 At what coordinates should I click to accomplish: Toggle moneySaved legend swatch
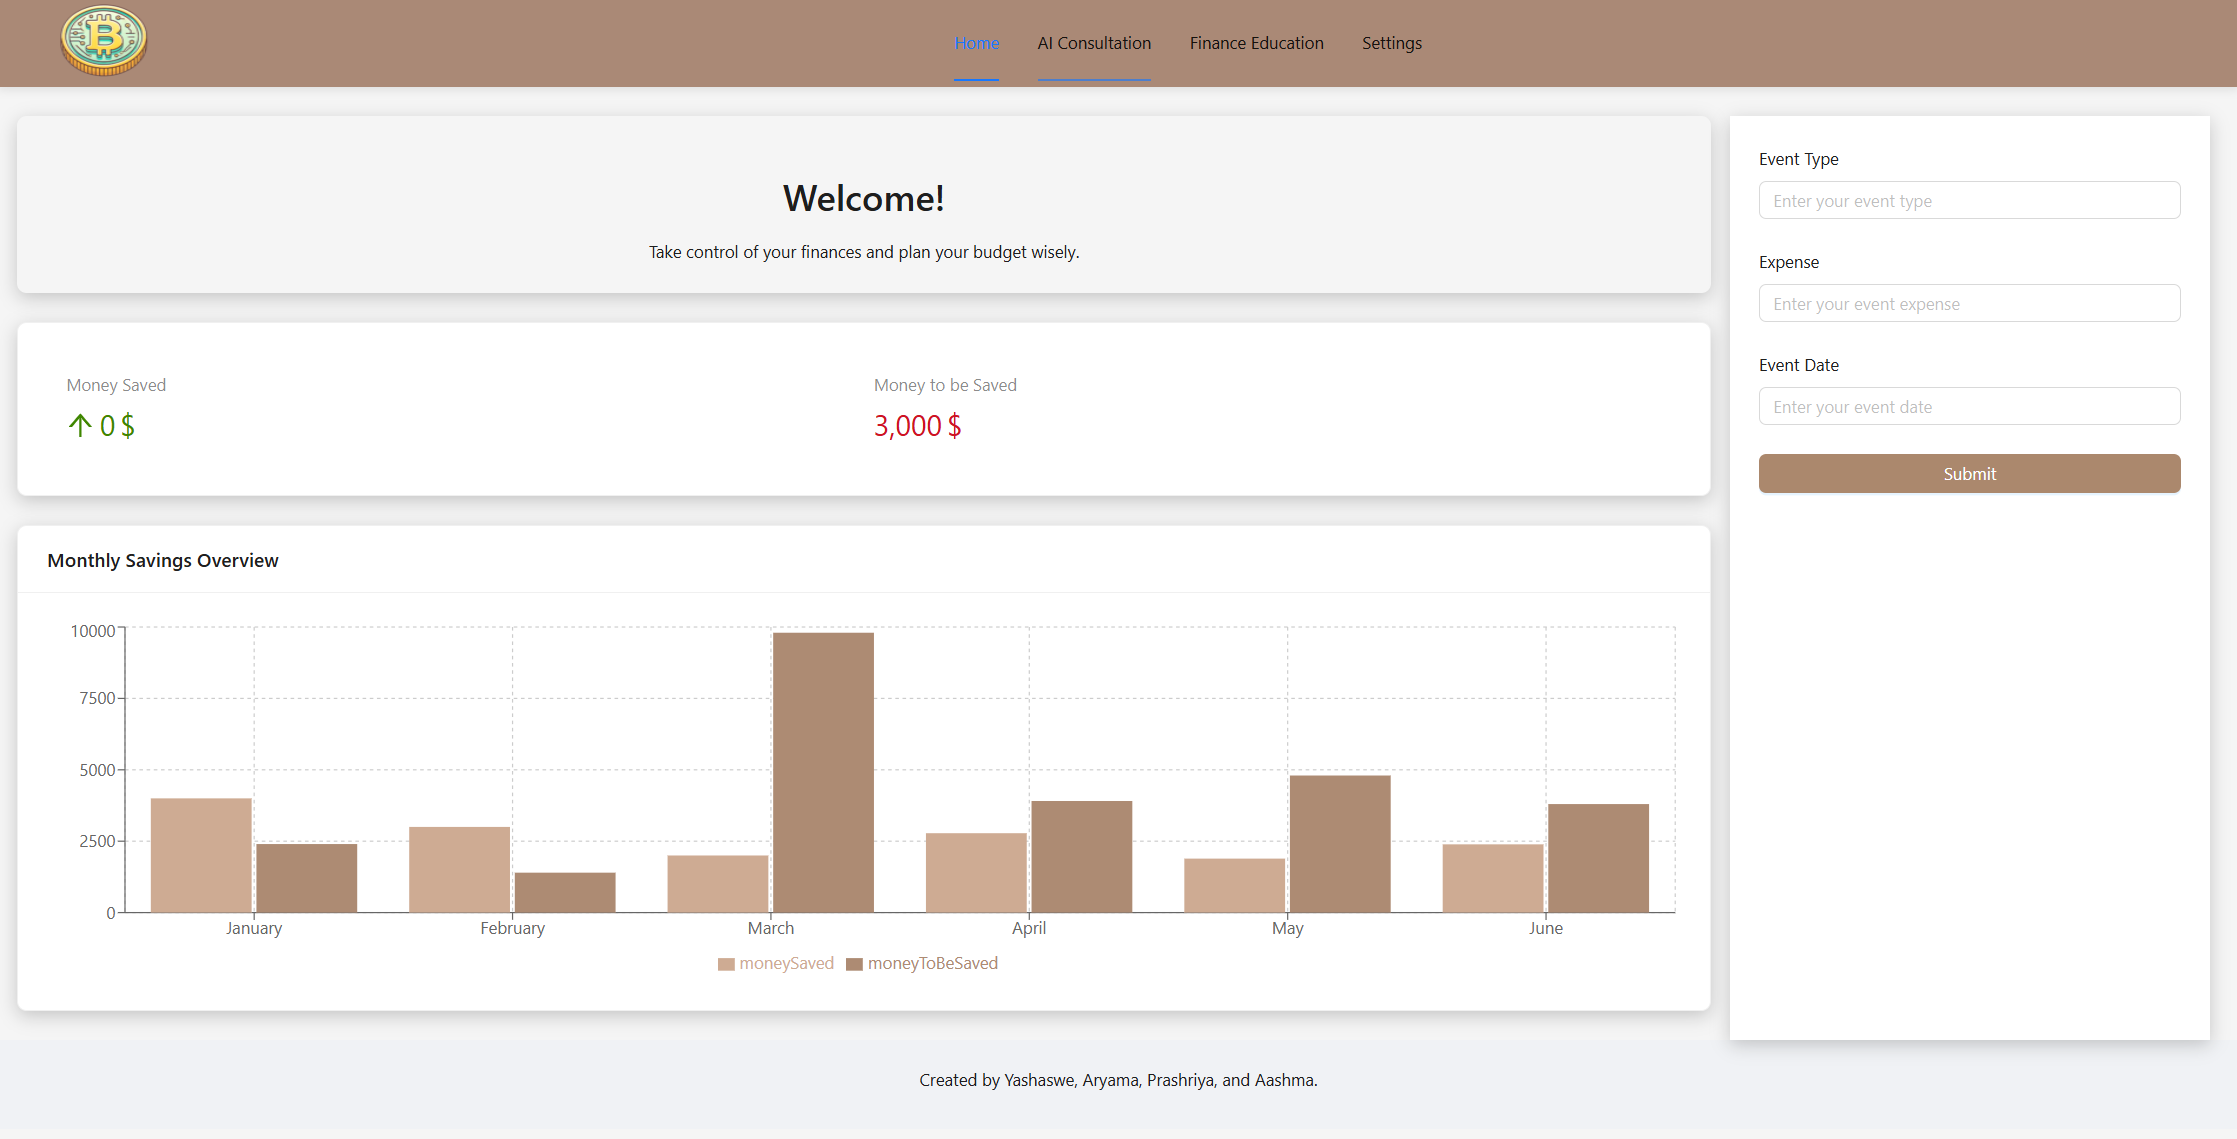(726, 964)
